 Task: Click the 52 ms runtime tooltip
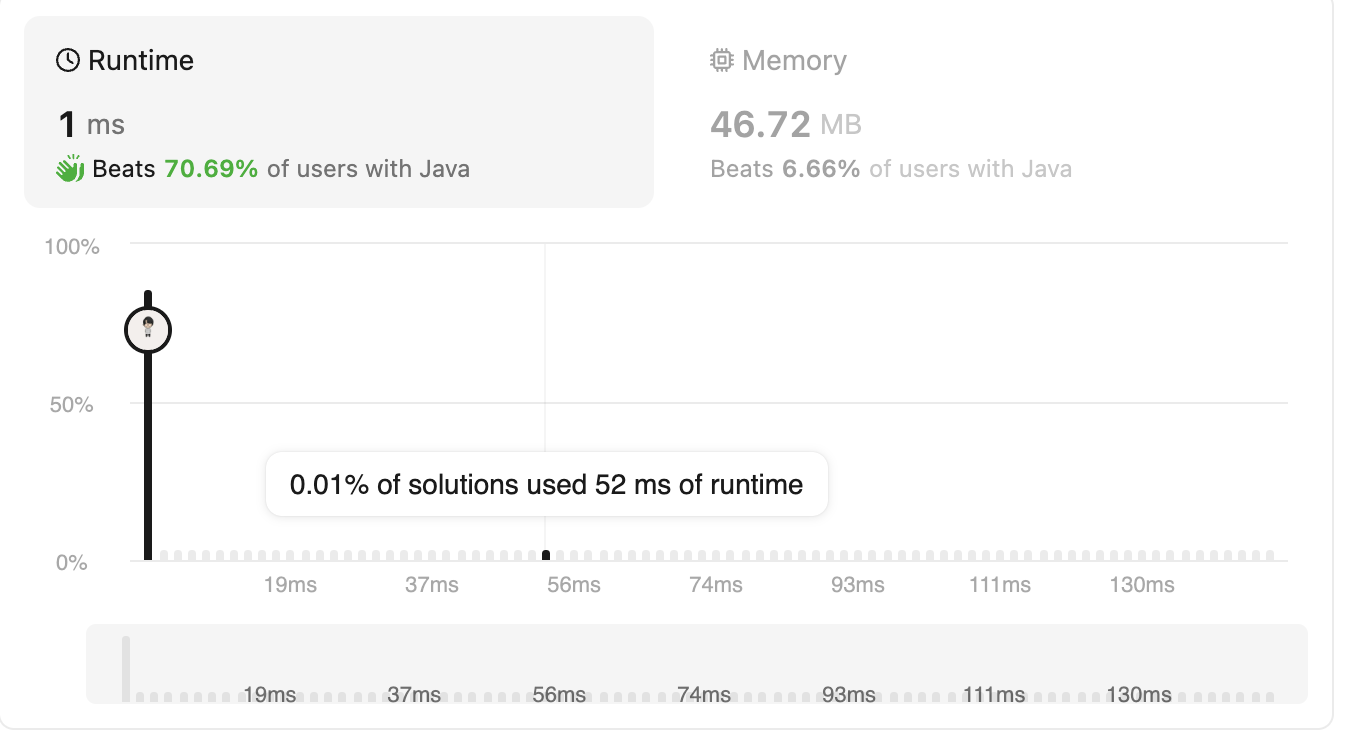(x=546, y=485)
